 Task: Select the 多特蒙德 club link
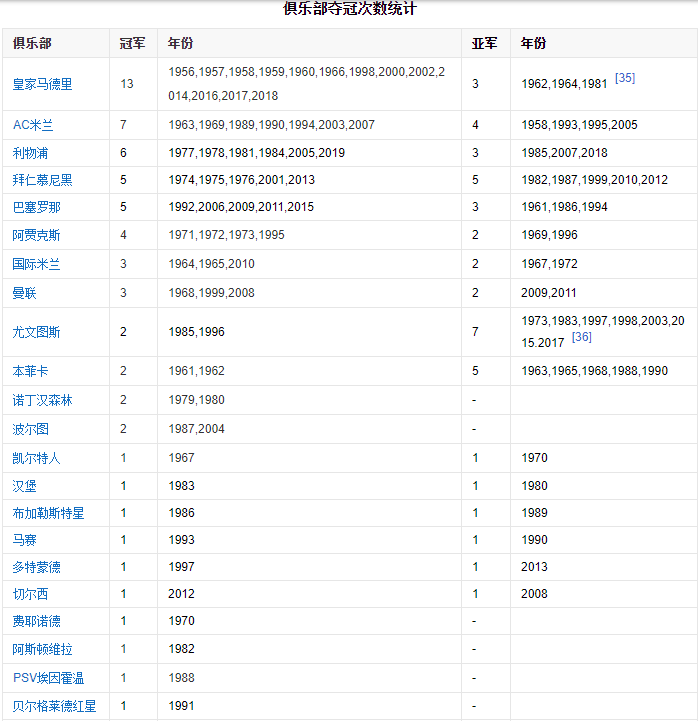tap(36, 567)
